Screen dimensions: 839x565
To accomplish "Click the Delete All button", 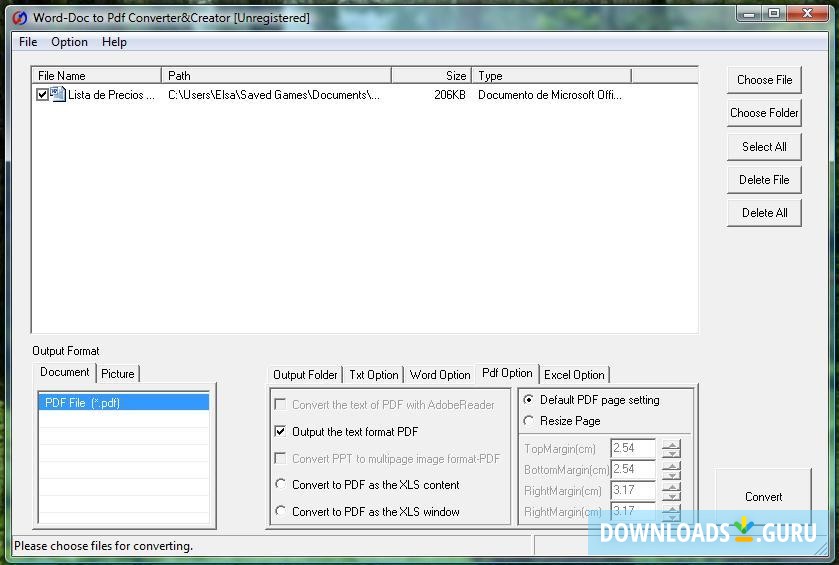I will tap(764, 213).
